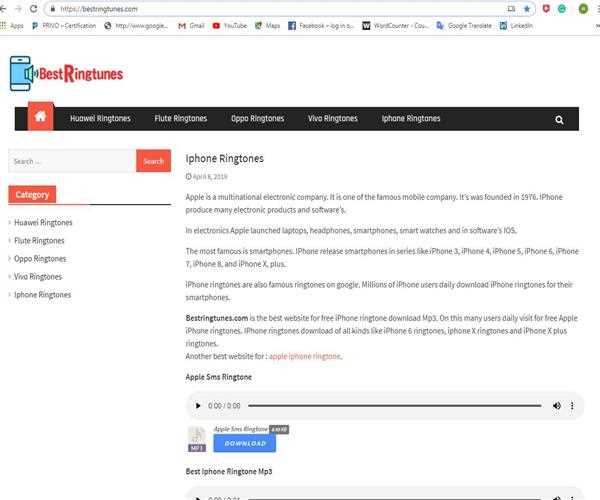Image resolution: width=600 pixels, height=500 pixels.
Task: Click the home icon in navigation bar
Action: click(40, 118)
